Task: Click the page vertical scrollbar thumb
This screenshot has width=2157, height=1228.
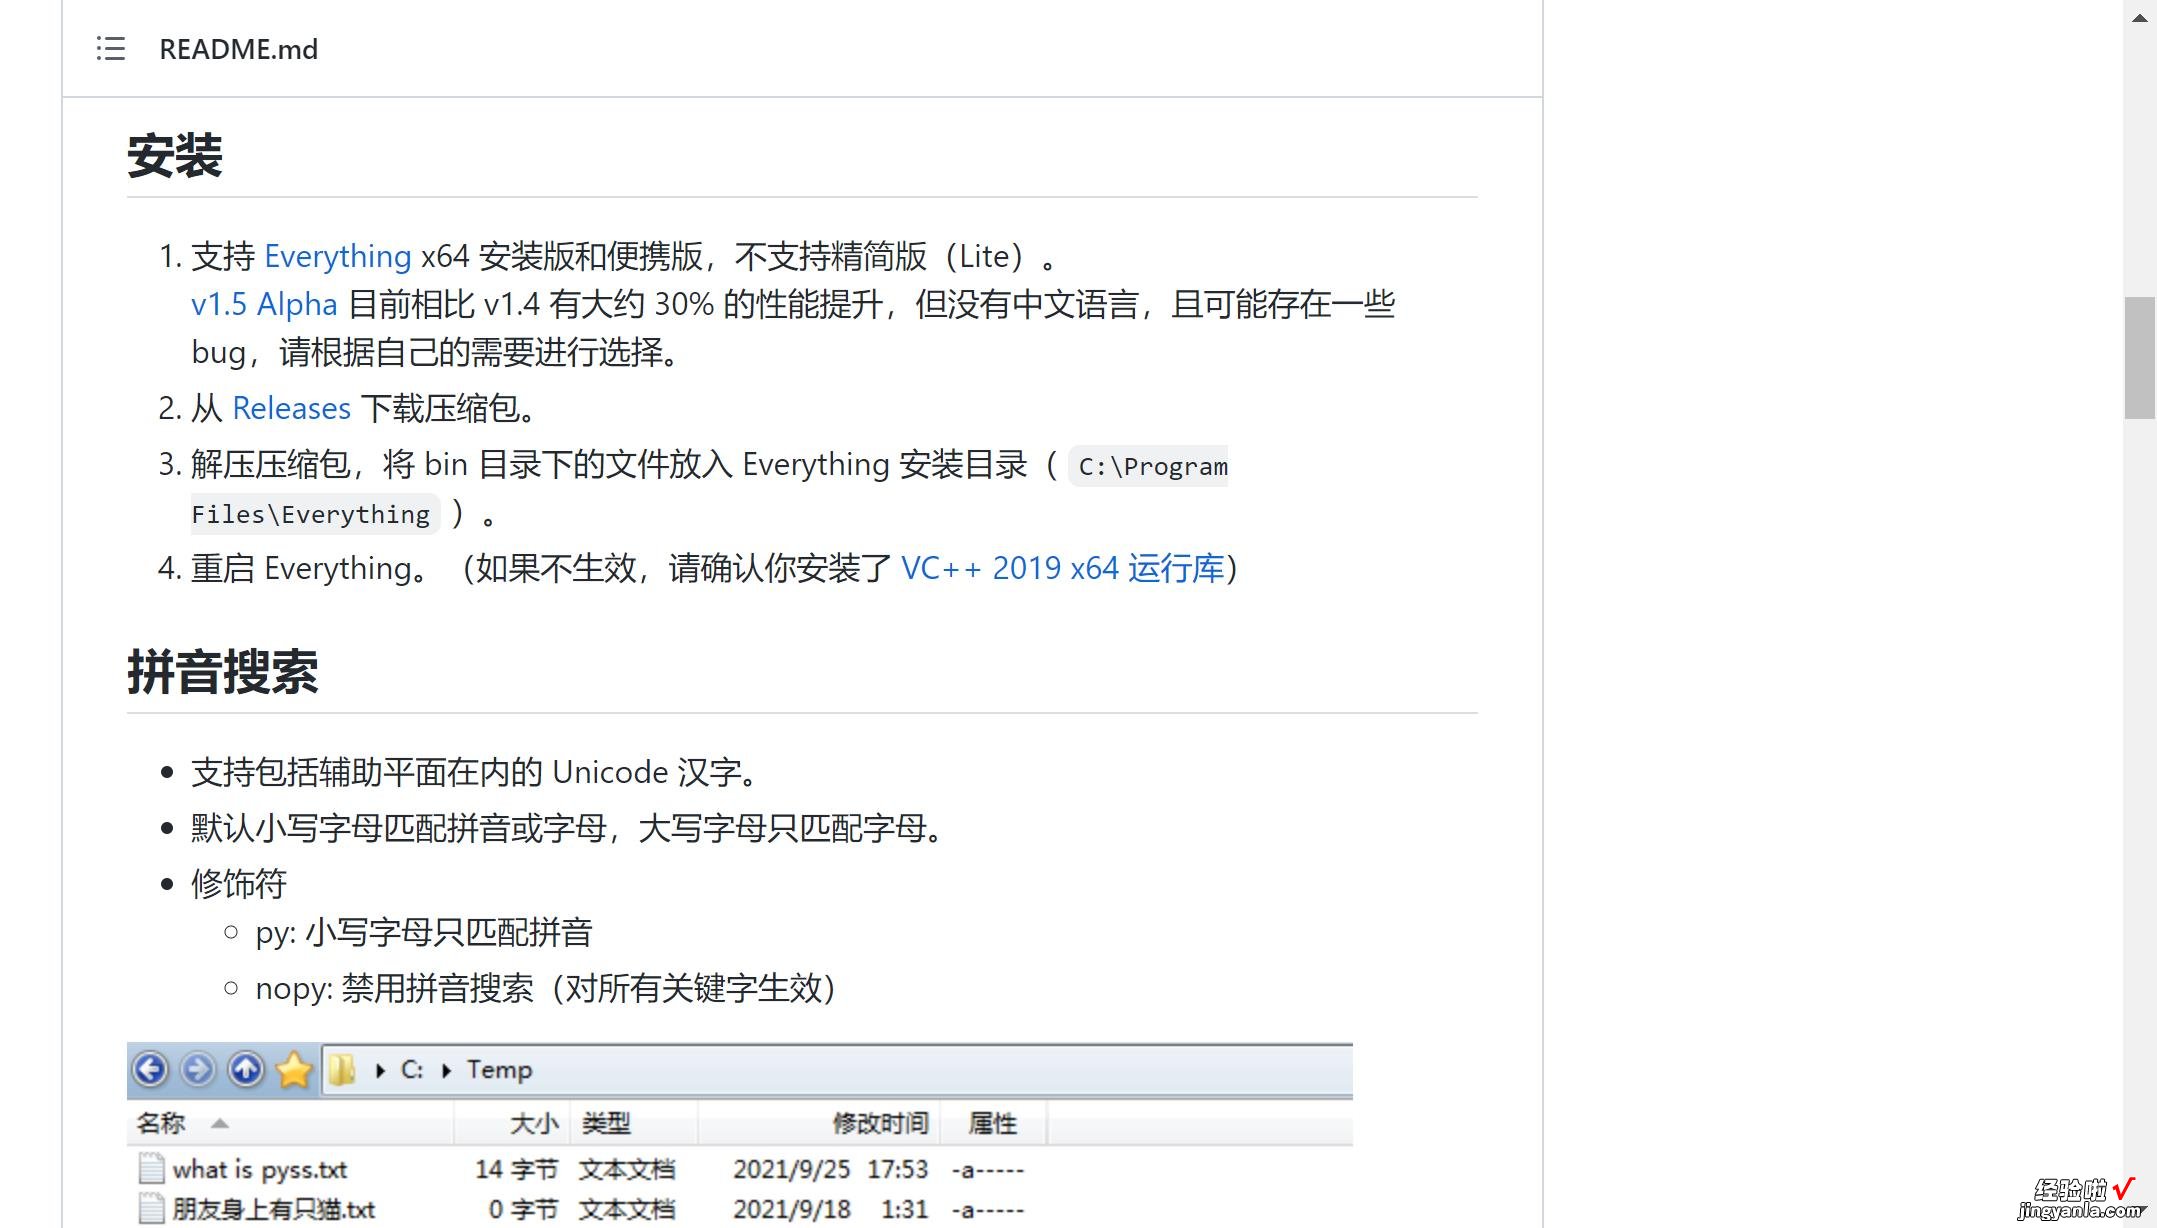Action: point(2140,357)
